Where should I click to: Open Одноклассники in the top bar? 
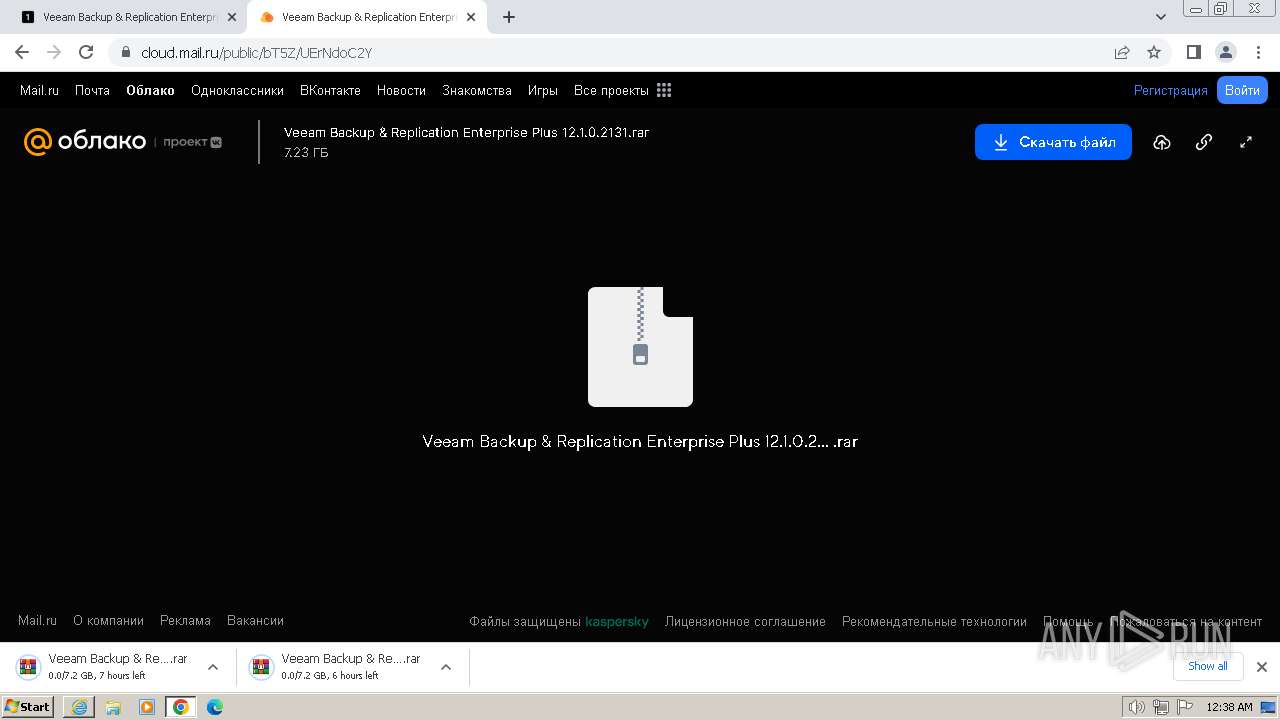point(237,90)
